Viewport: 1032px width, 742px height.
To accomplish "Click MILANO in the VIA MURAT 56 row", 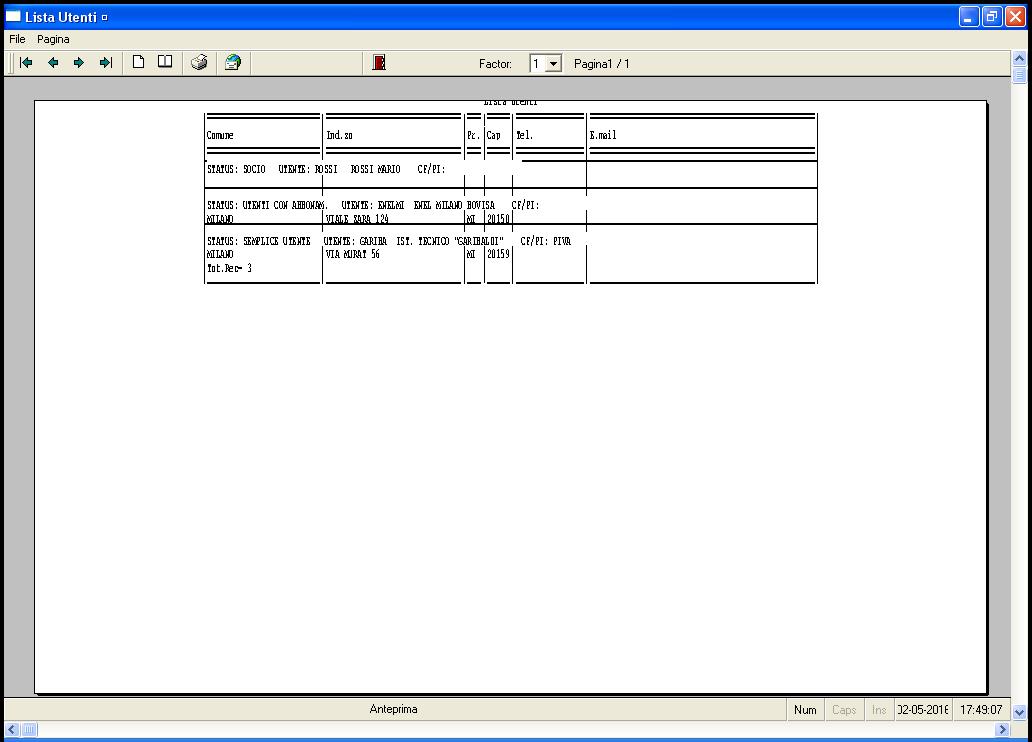I will coord(220,254).
